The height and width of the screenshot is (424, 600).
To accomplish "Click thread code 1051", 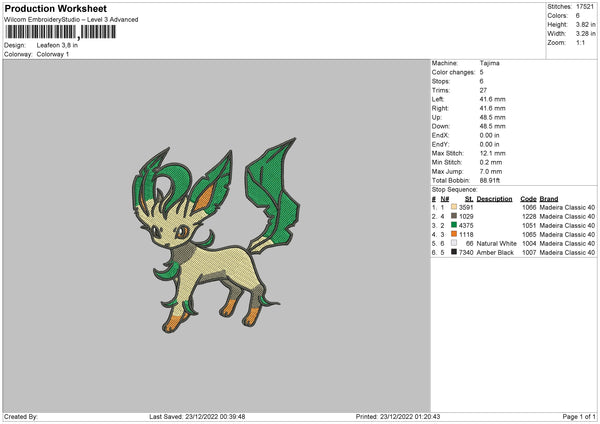I will pos(529,225).
